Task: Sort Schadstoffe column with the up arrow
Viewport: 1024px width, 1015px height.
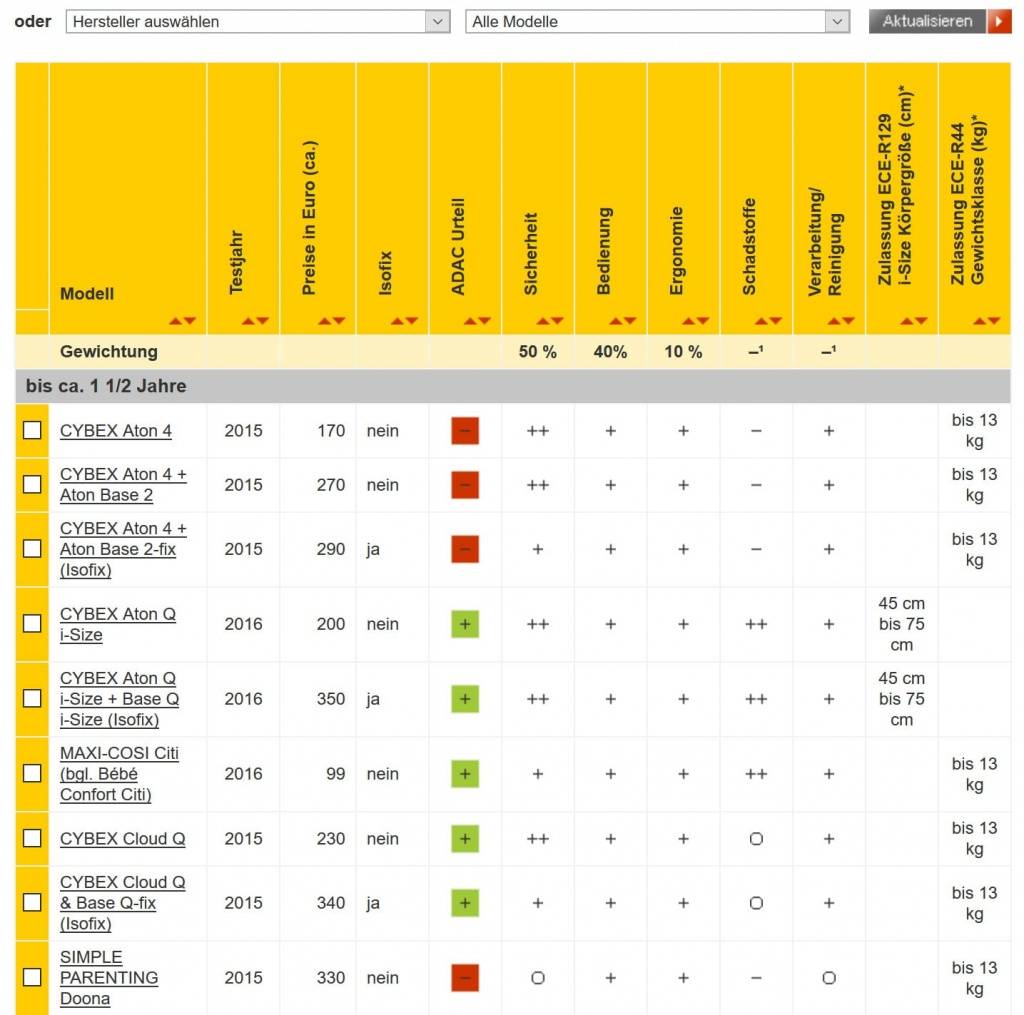Action: (761, 321)
